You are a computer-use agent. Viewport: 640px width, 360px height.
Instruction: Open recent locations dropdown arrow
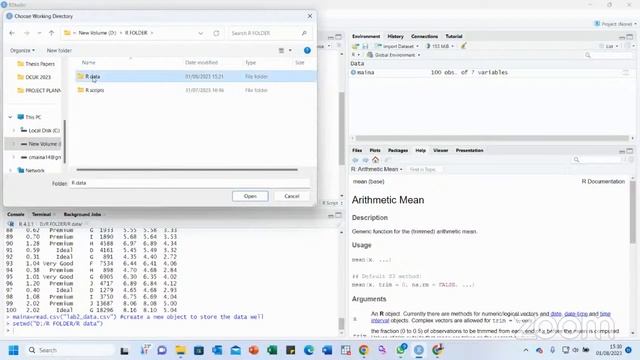pos(39,33)
